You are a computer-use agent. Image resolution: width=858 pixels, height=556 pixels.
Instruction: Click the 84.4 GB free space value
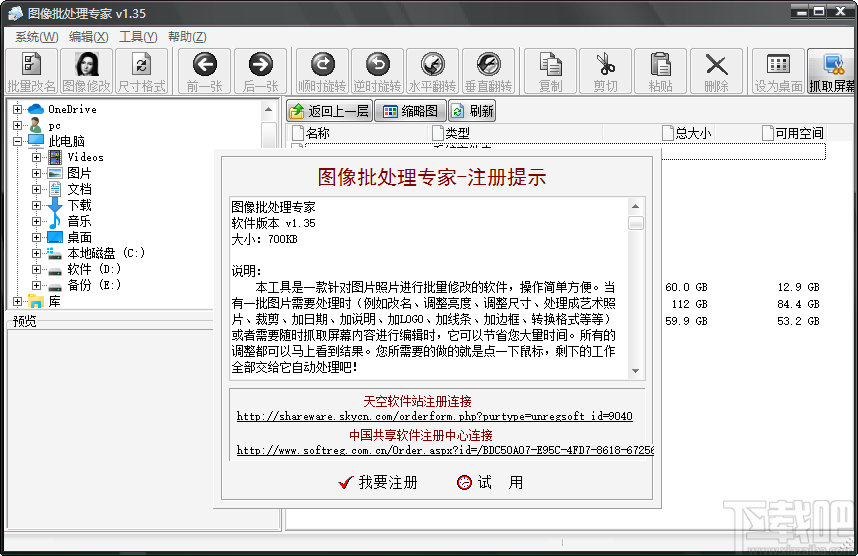(798, 304)
